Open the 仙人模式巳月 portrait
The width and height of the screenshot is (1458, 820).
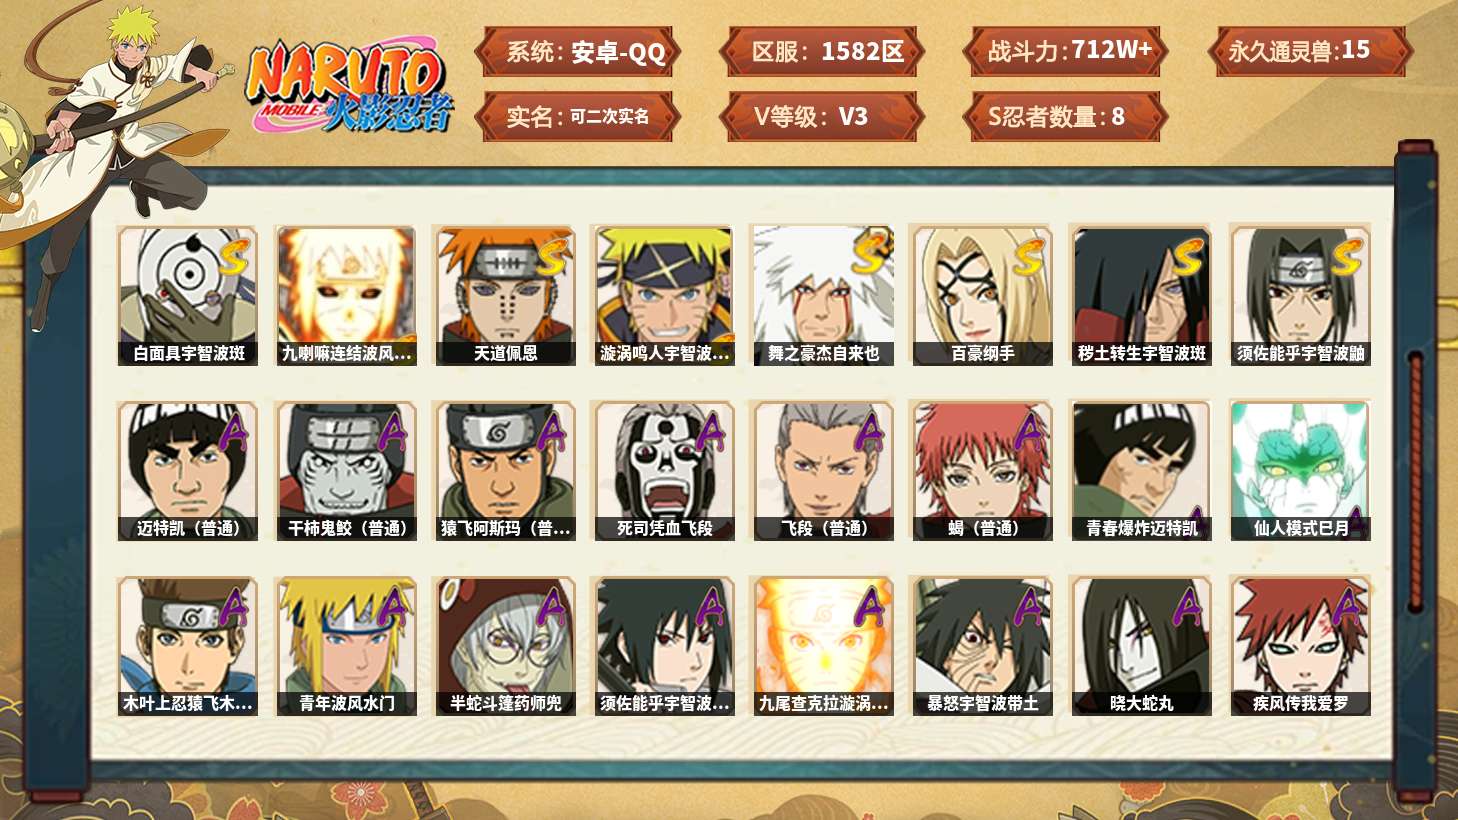(x=1300, y=471)
